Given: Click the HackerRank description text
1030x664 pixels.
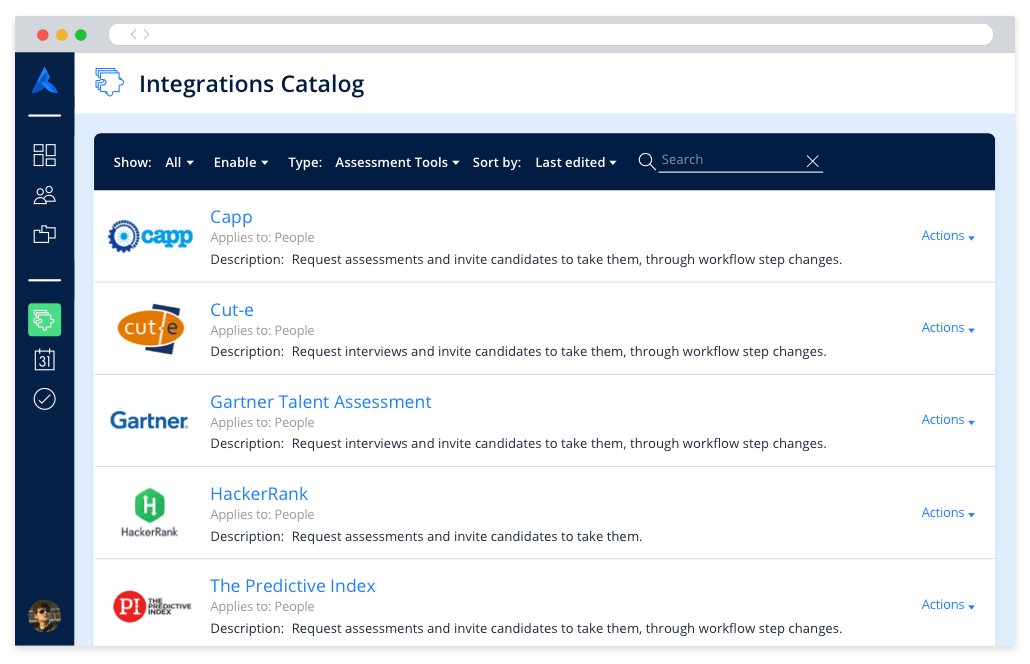Looking at the screenshot, I should (x=426, y=537).
